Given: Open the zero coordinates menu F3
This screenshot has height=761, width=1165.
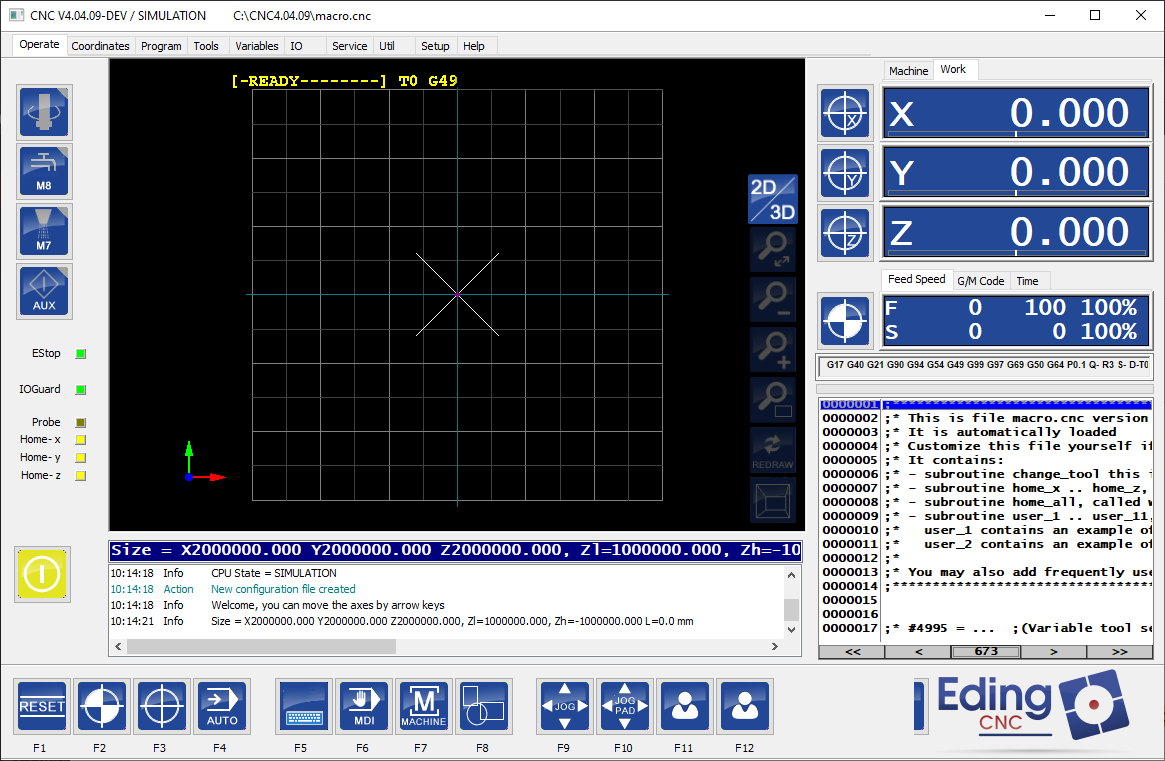Looking at the screenshot, I should 162,706.
